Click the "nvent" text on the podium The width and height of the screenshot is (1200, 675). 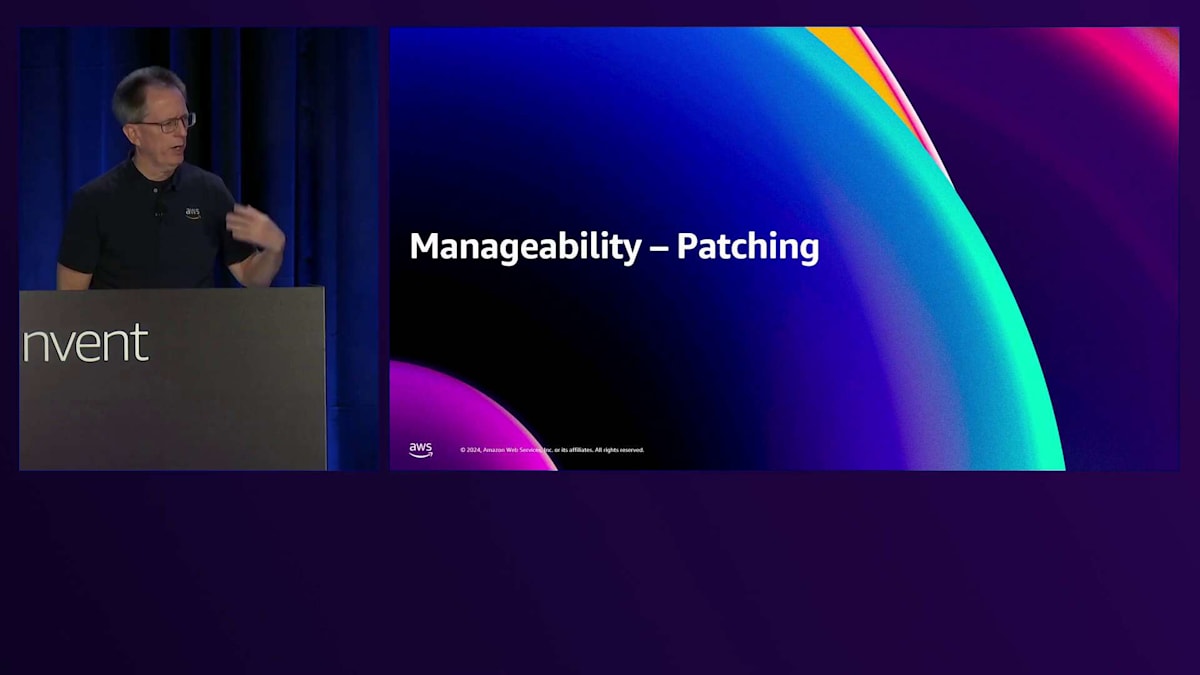[85, 342]
